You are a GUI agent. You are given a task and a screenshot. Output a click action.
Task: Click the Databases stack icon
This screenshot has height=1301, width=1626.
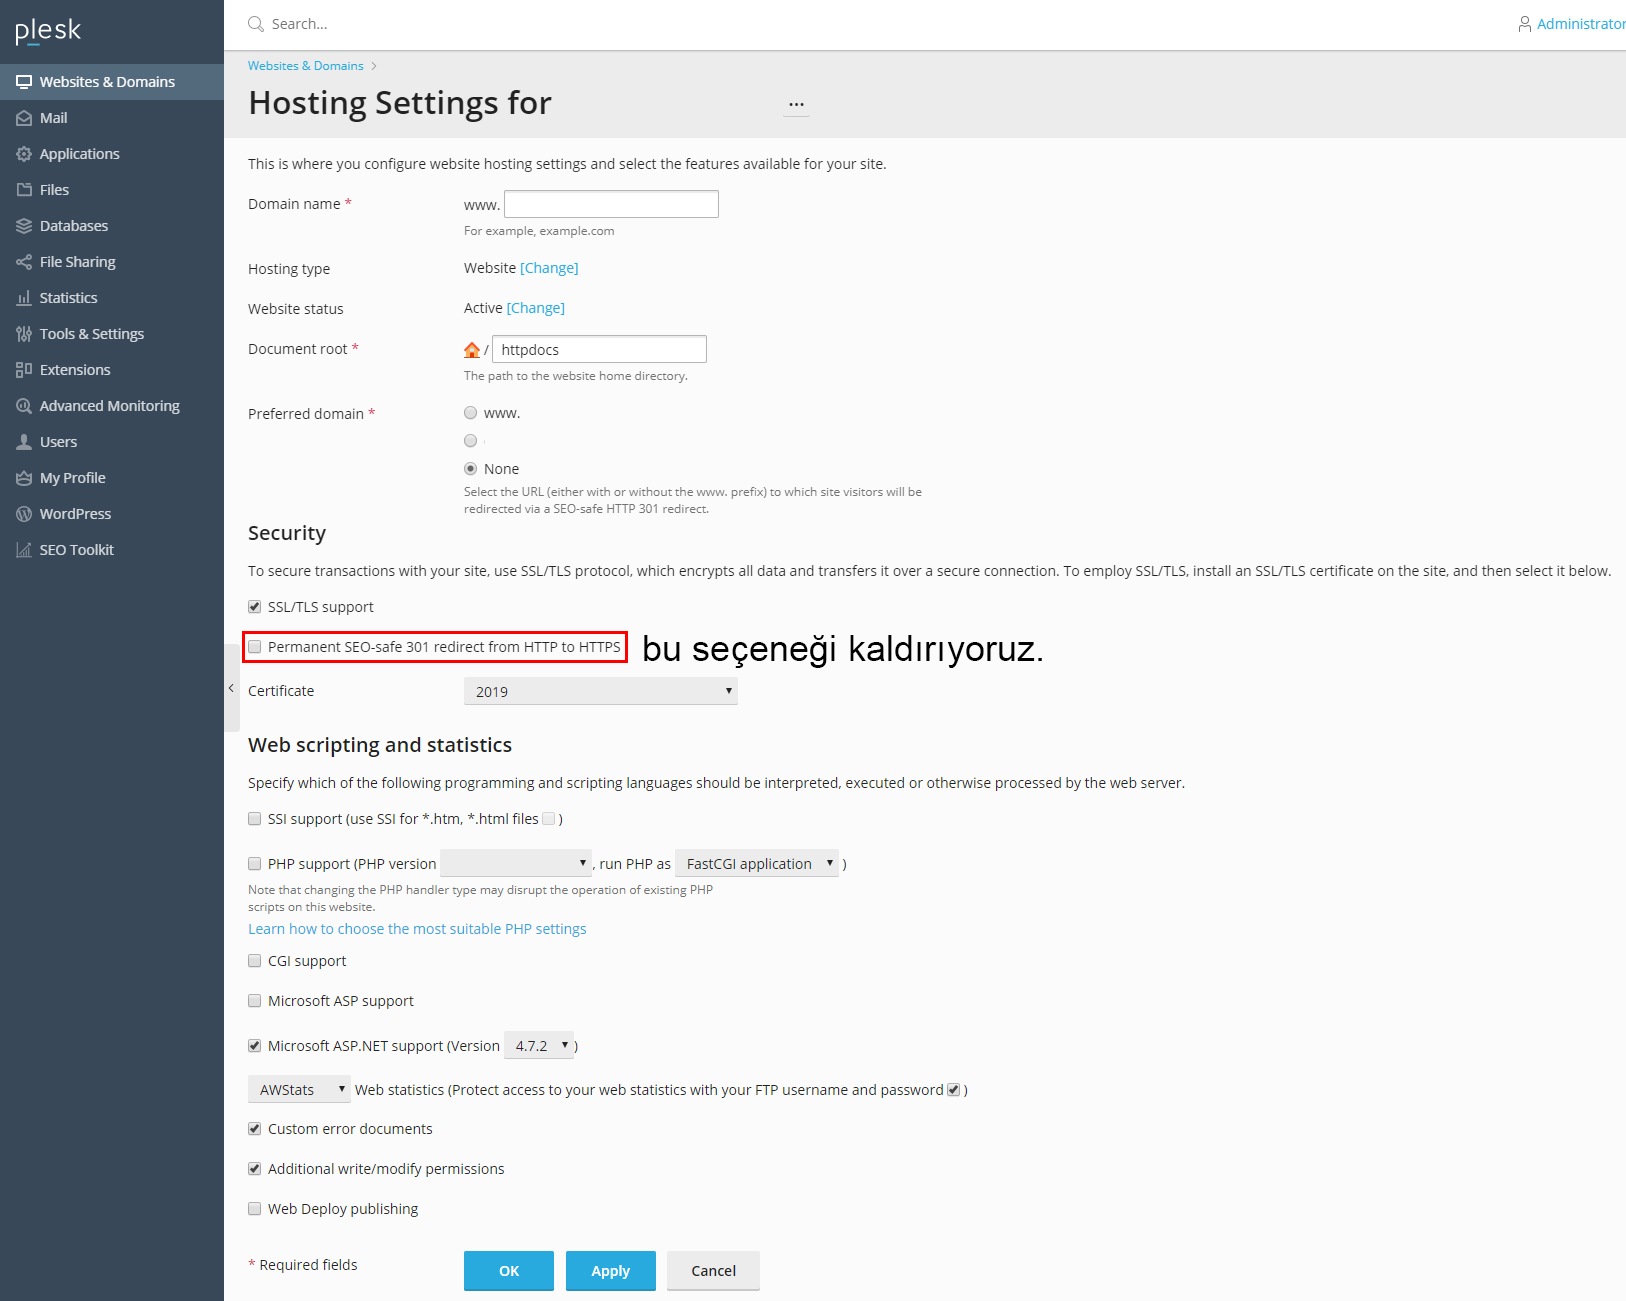24,226
